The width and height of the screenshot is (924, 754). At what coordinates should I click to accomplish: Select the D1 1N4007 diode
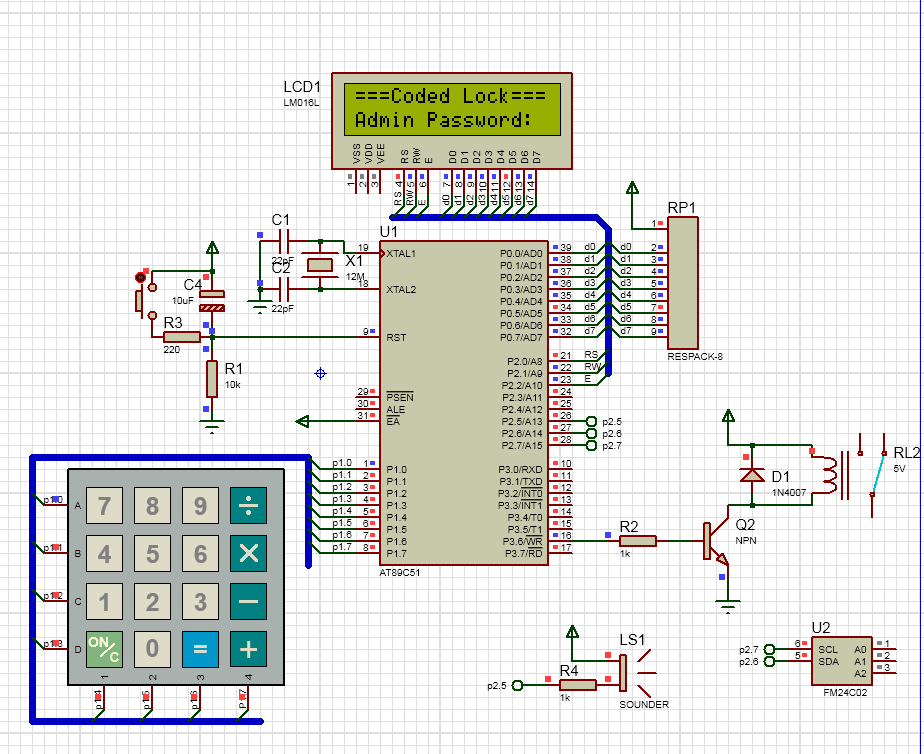752,475
